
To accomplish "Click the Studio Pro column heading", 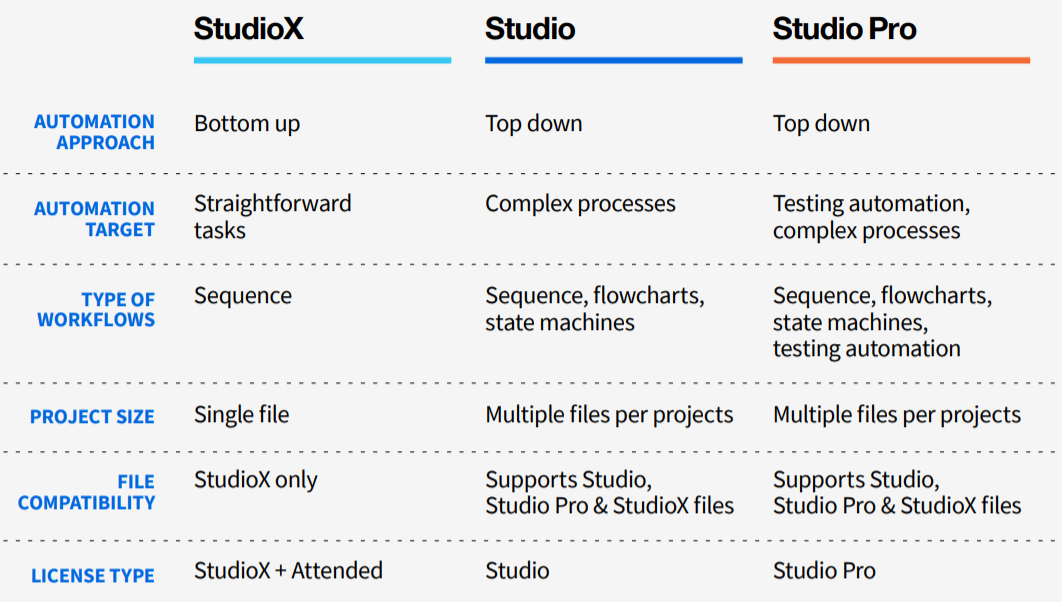I will tap(844, 29).
